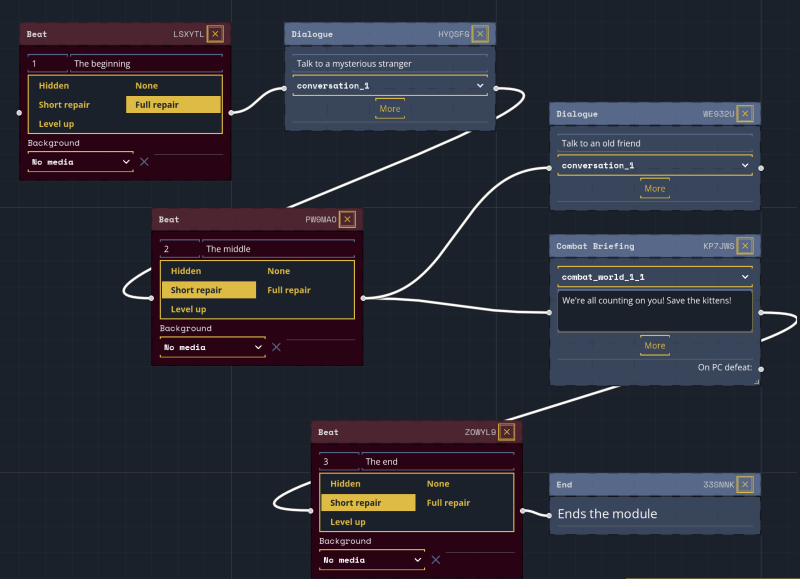Click More in Combat Briefing node
800x579 pixels.
(655, 345)
